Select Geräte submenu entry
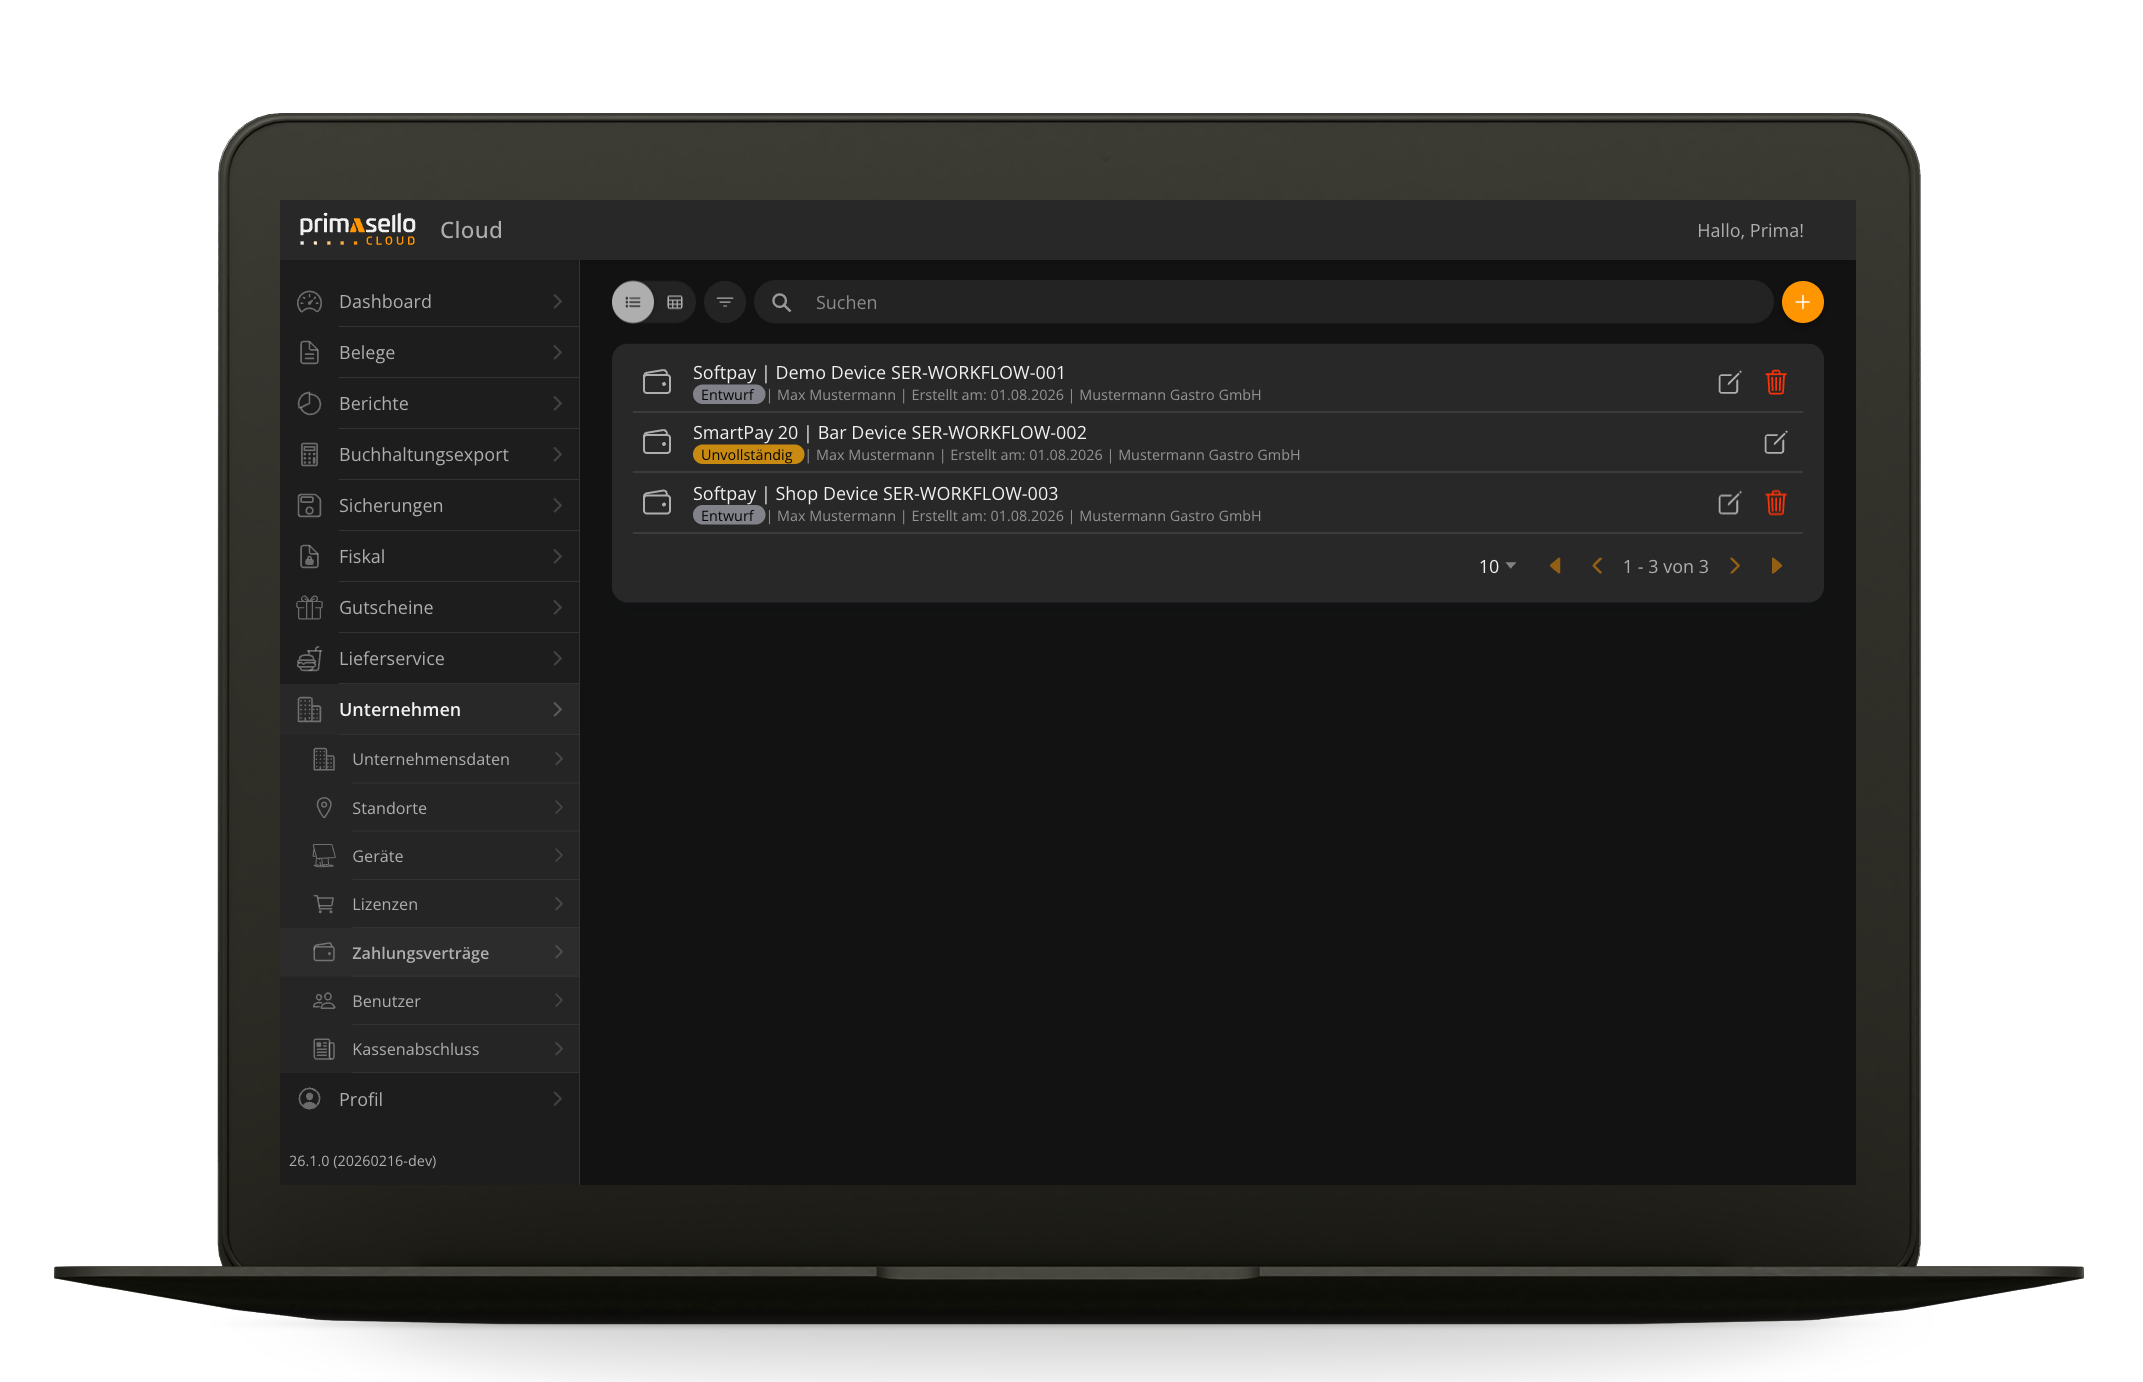This screenshot has height=1382, width=2143. [x=430, y=855]
